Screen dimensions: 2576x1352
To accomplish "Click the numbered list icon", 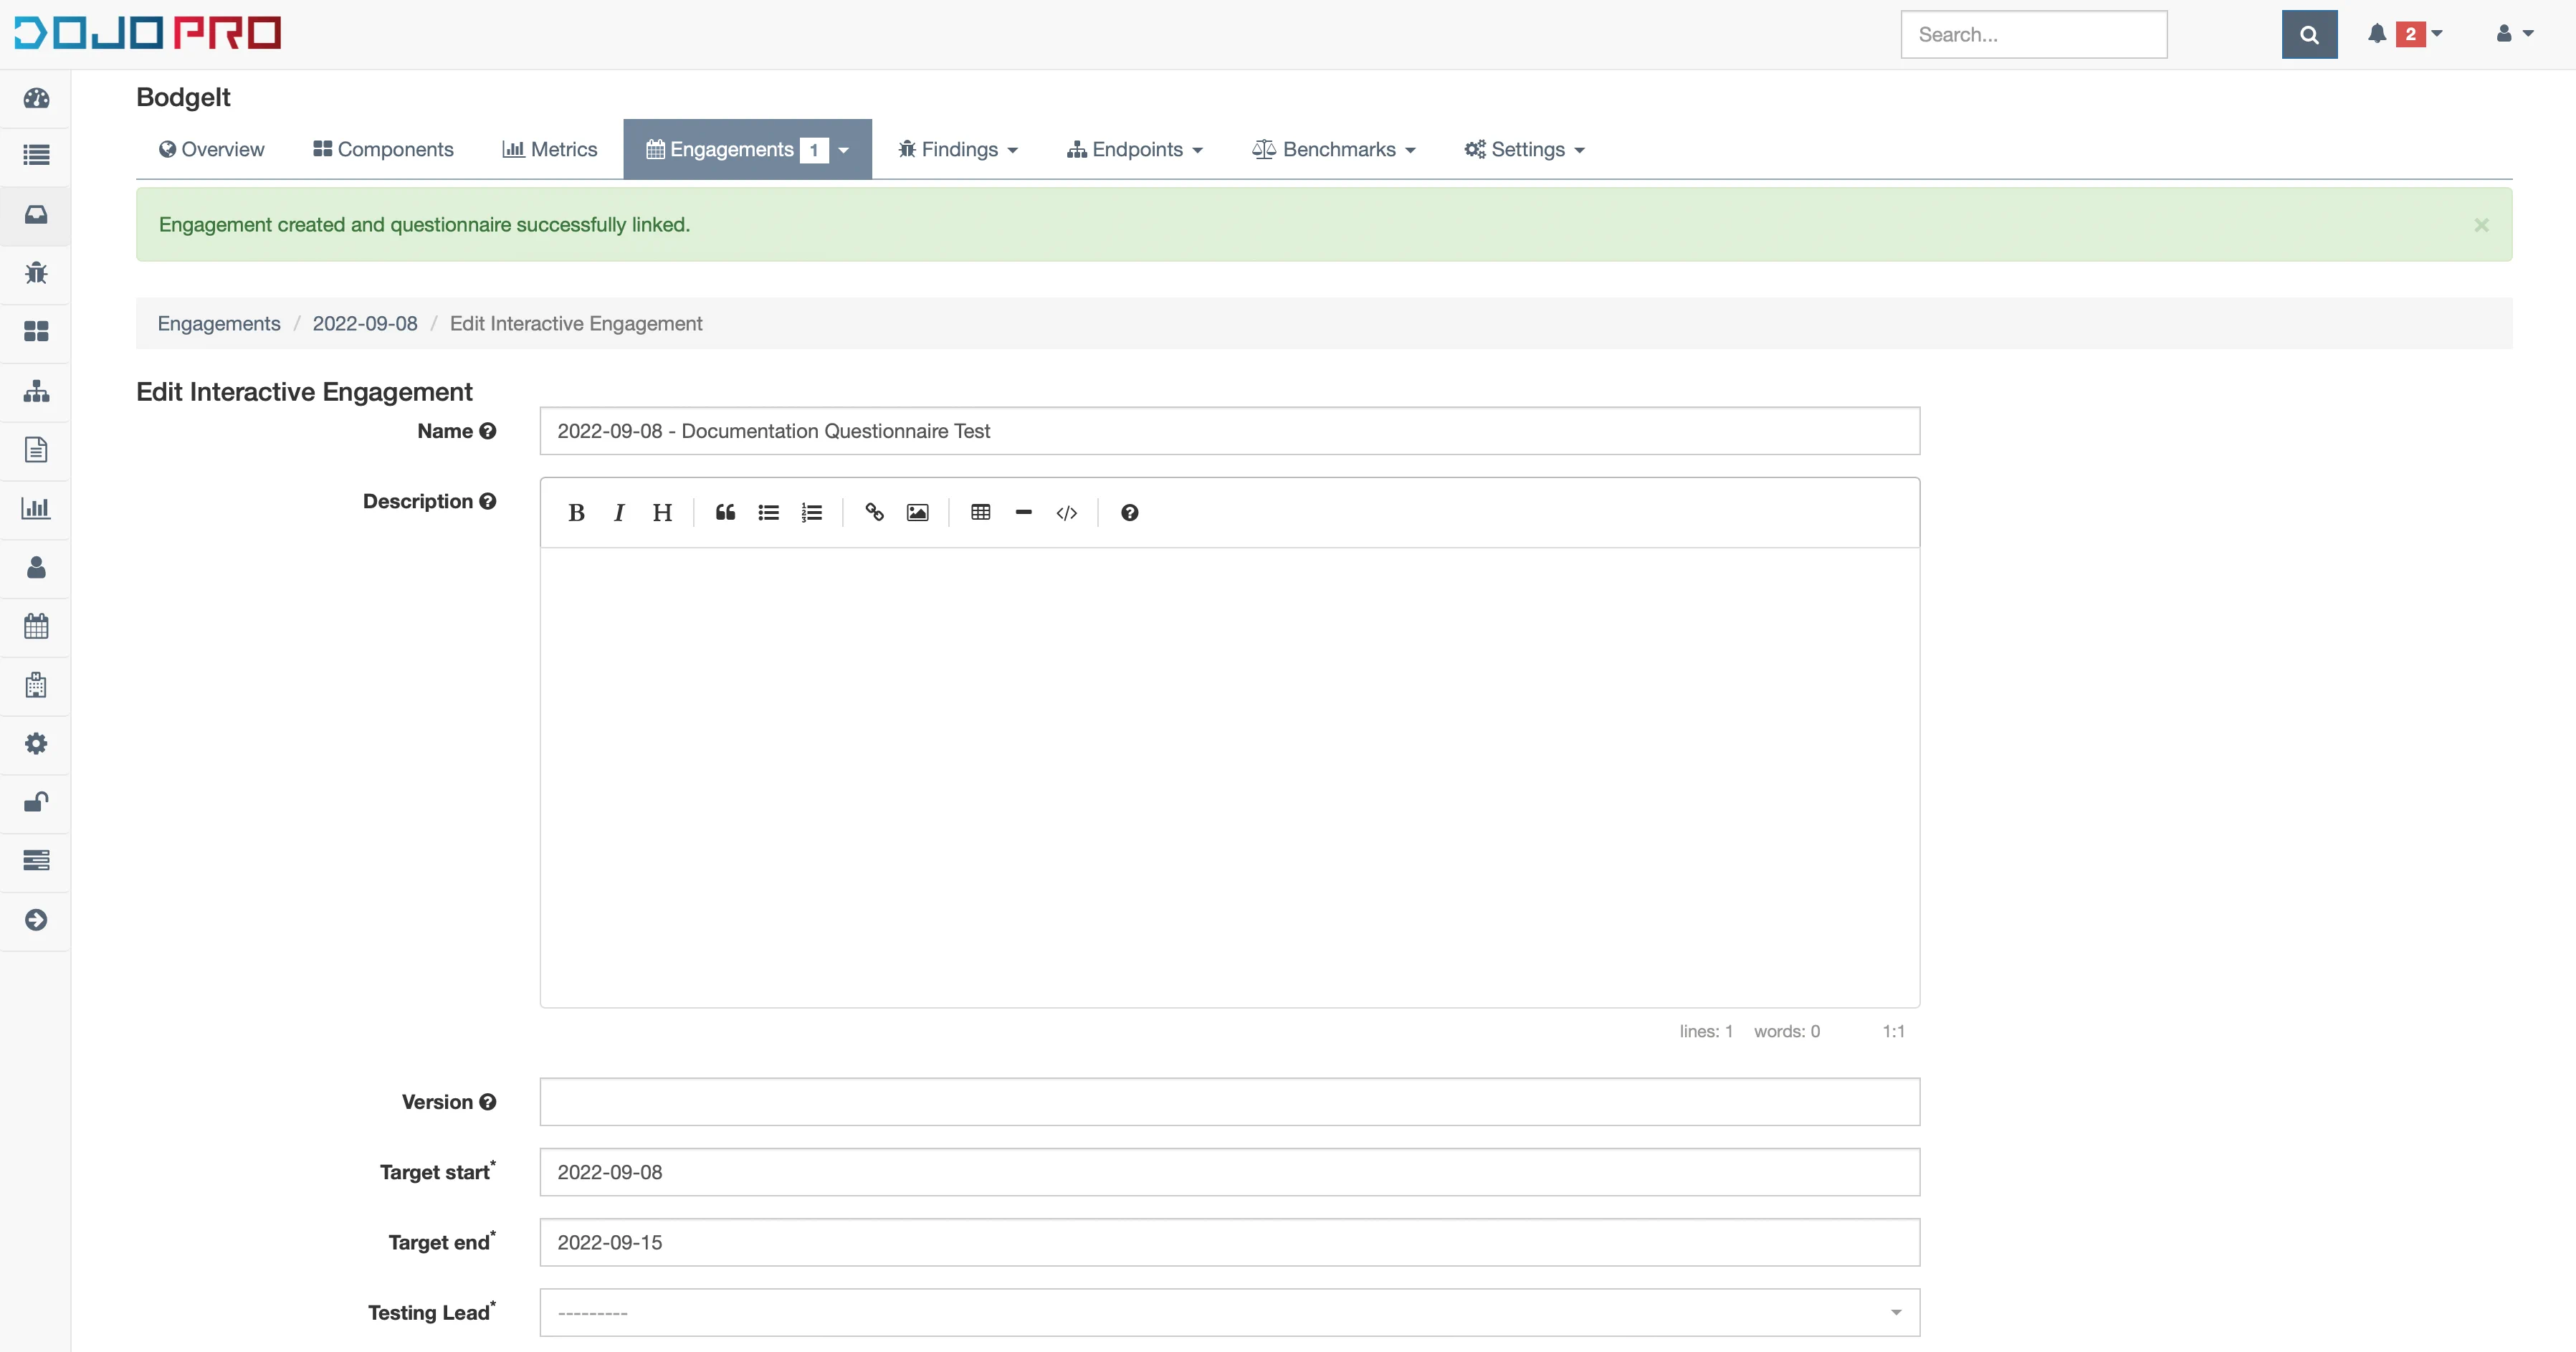I will coord(811,513).
